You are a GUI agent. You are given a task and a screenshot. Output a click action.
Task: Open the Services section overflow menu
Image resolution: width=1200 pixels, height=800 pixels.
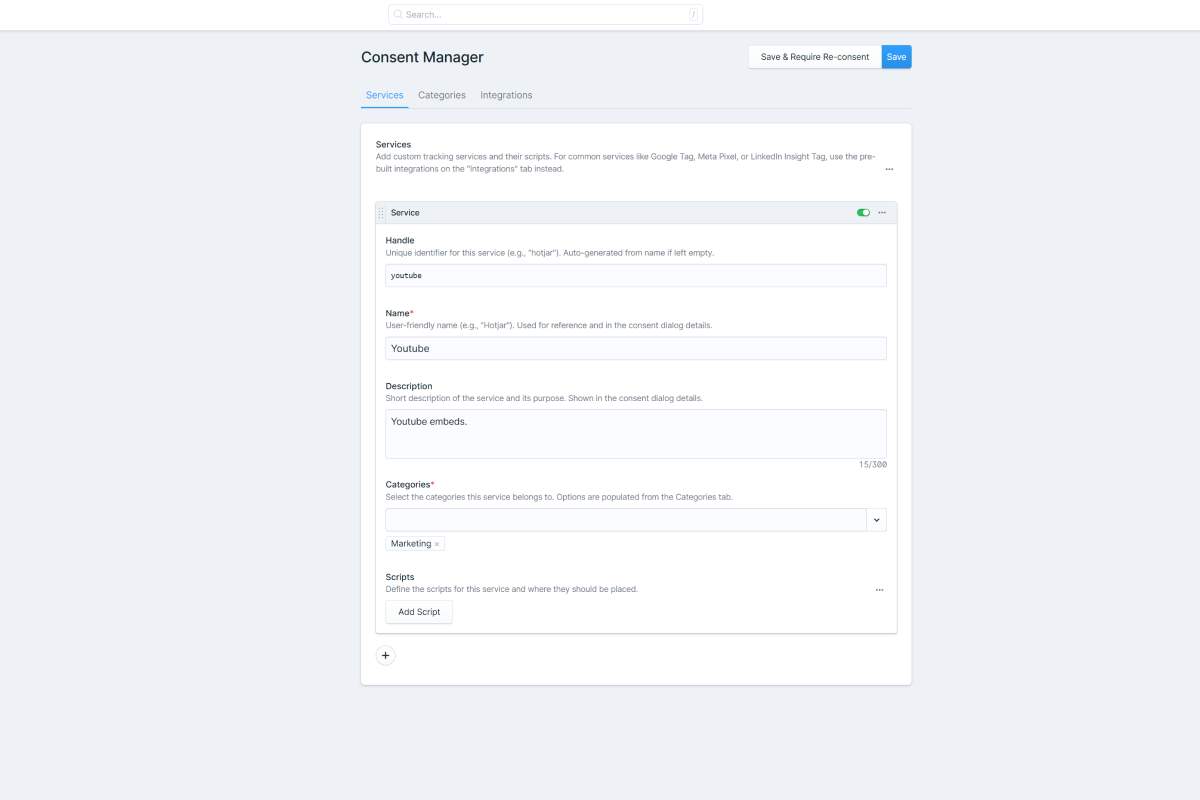(x=889, y=169)
